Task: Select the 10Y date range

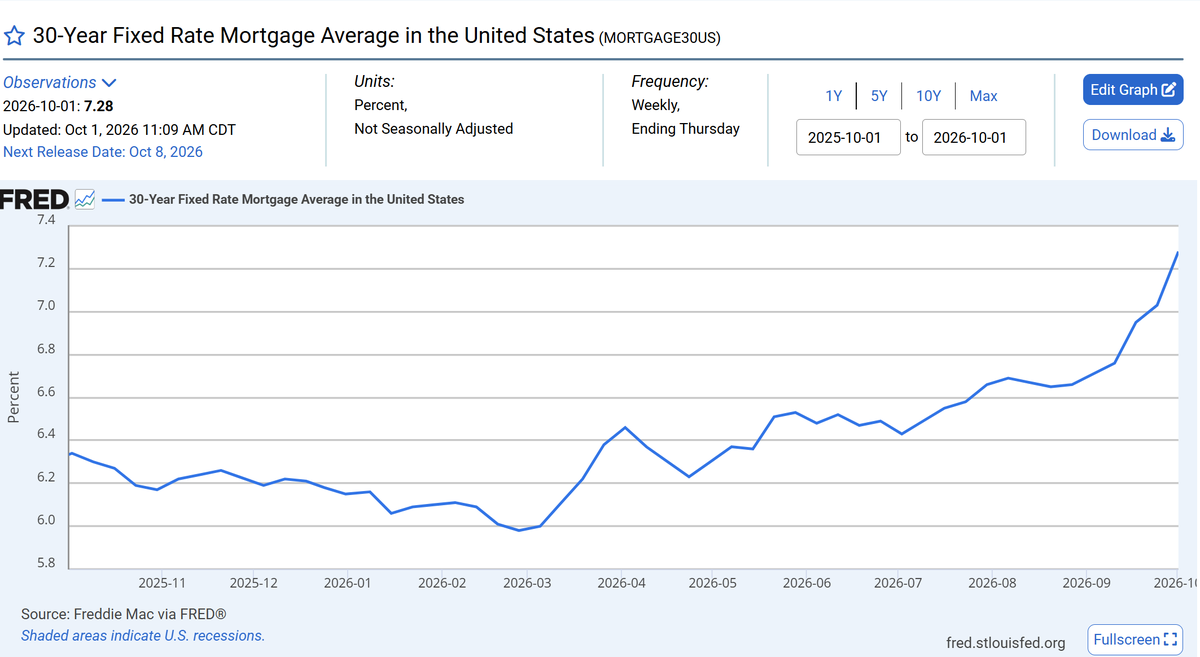Action: pos(929,96)
